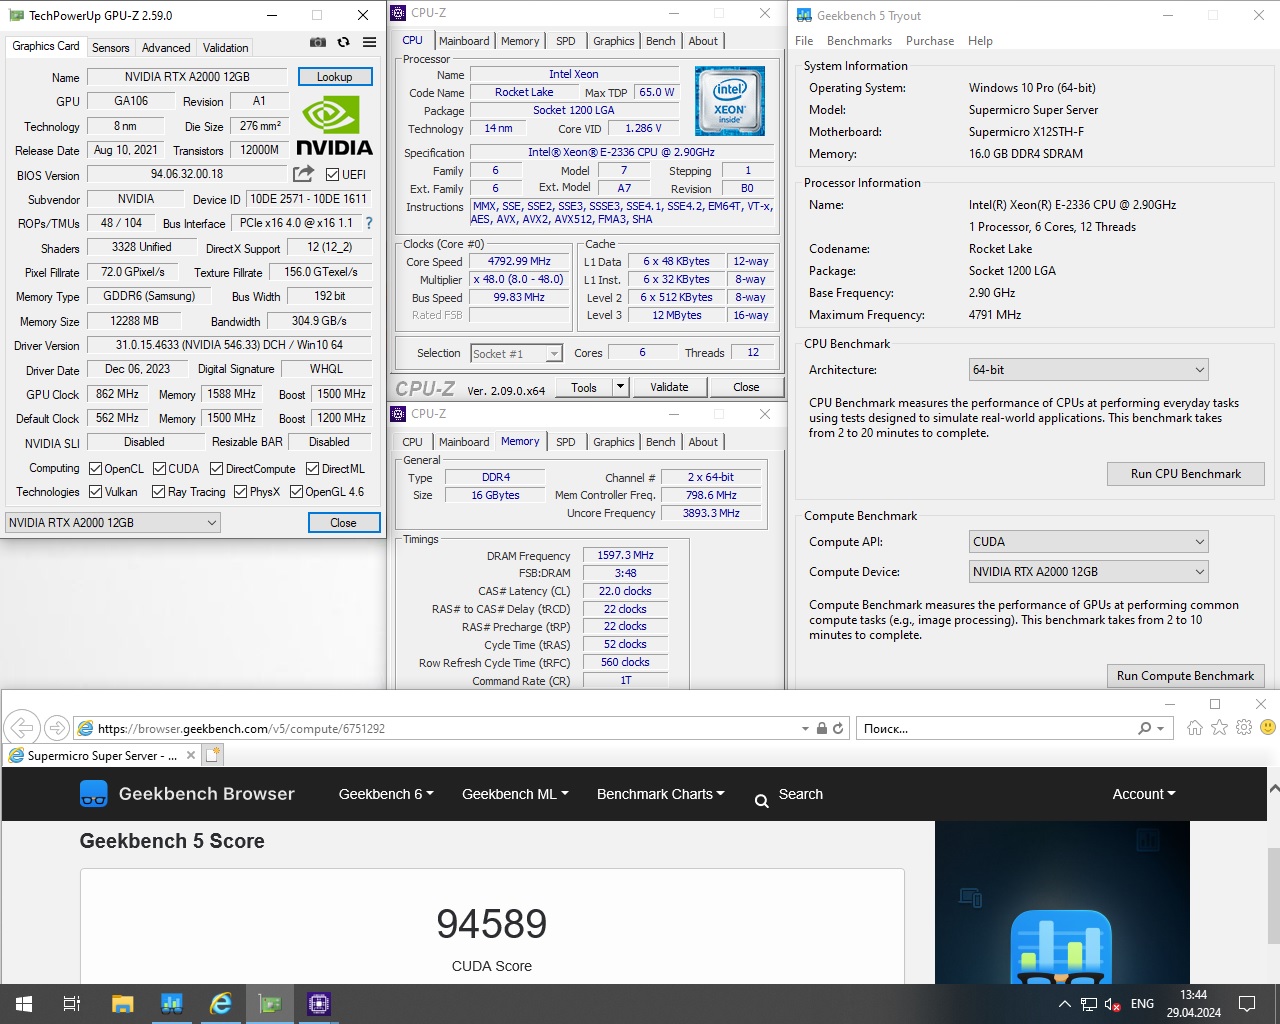1280x1024 pixels.
Task: Expand the Benchmark Charts menu
Action: pos(660,794)
